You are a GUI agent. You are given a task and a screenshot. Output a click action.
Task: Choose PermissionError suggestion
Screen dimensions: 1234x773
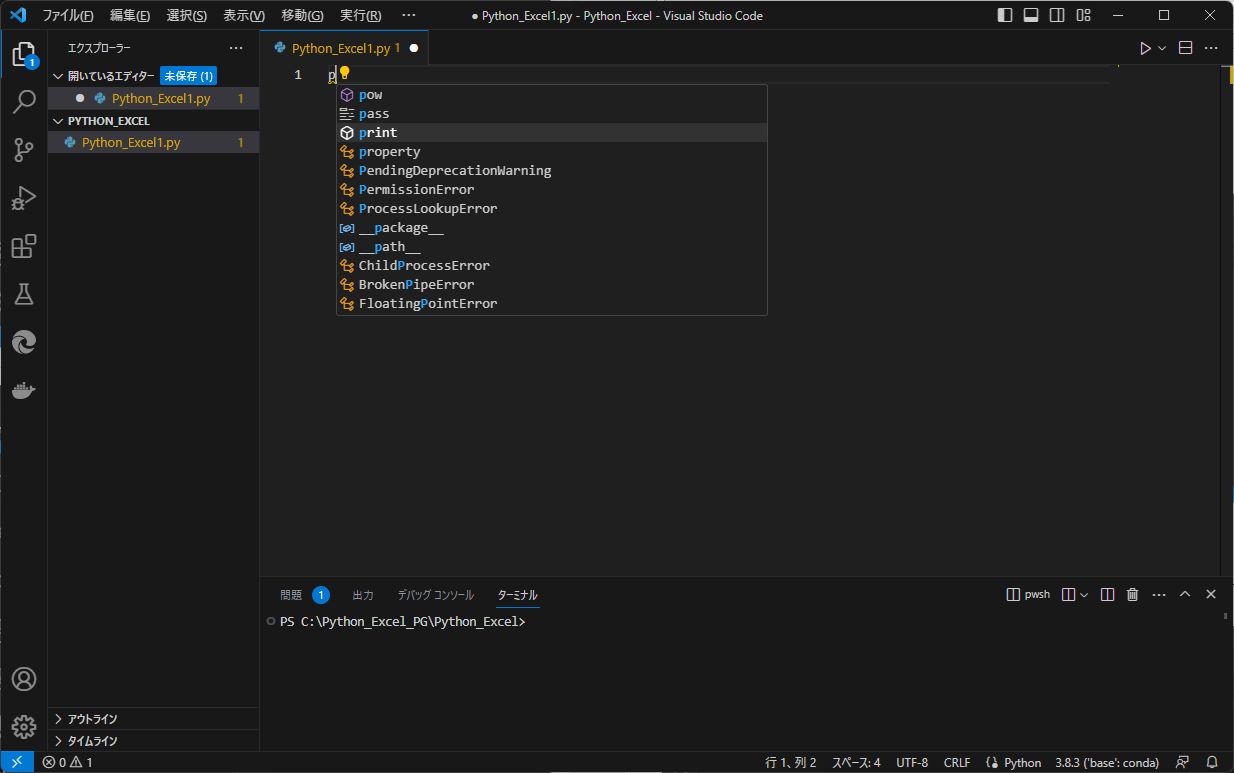552,190
